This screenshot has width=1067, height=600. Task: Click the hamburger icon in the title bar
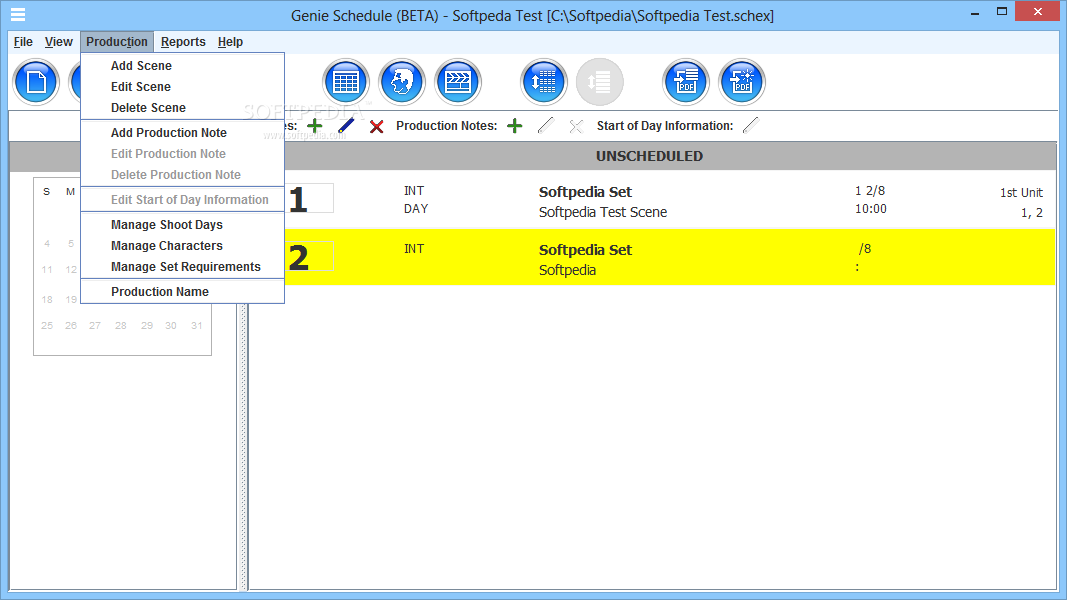point(18,14)
